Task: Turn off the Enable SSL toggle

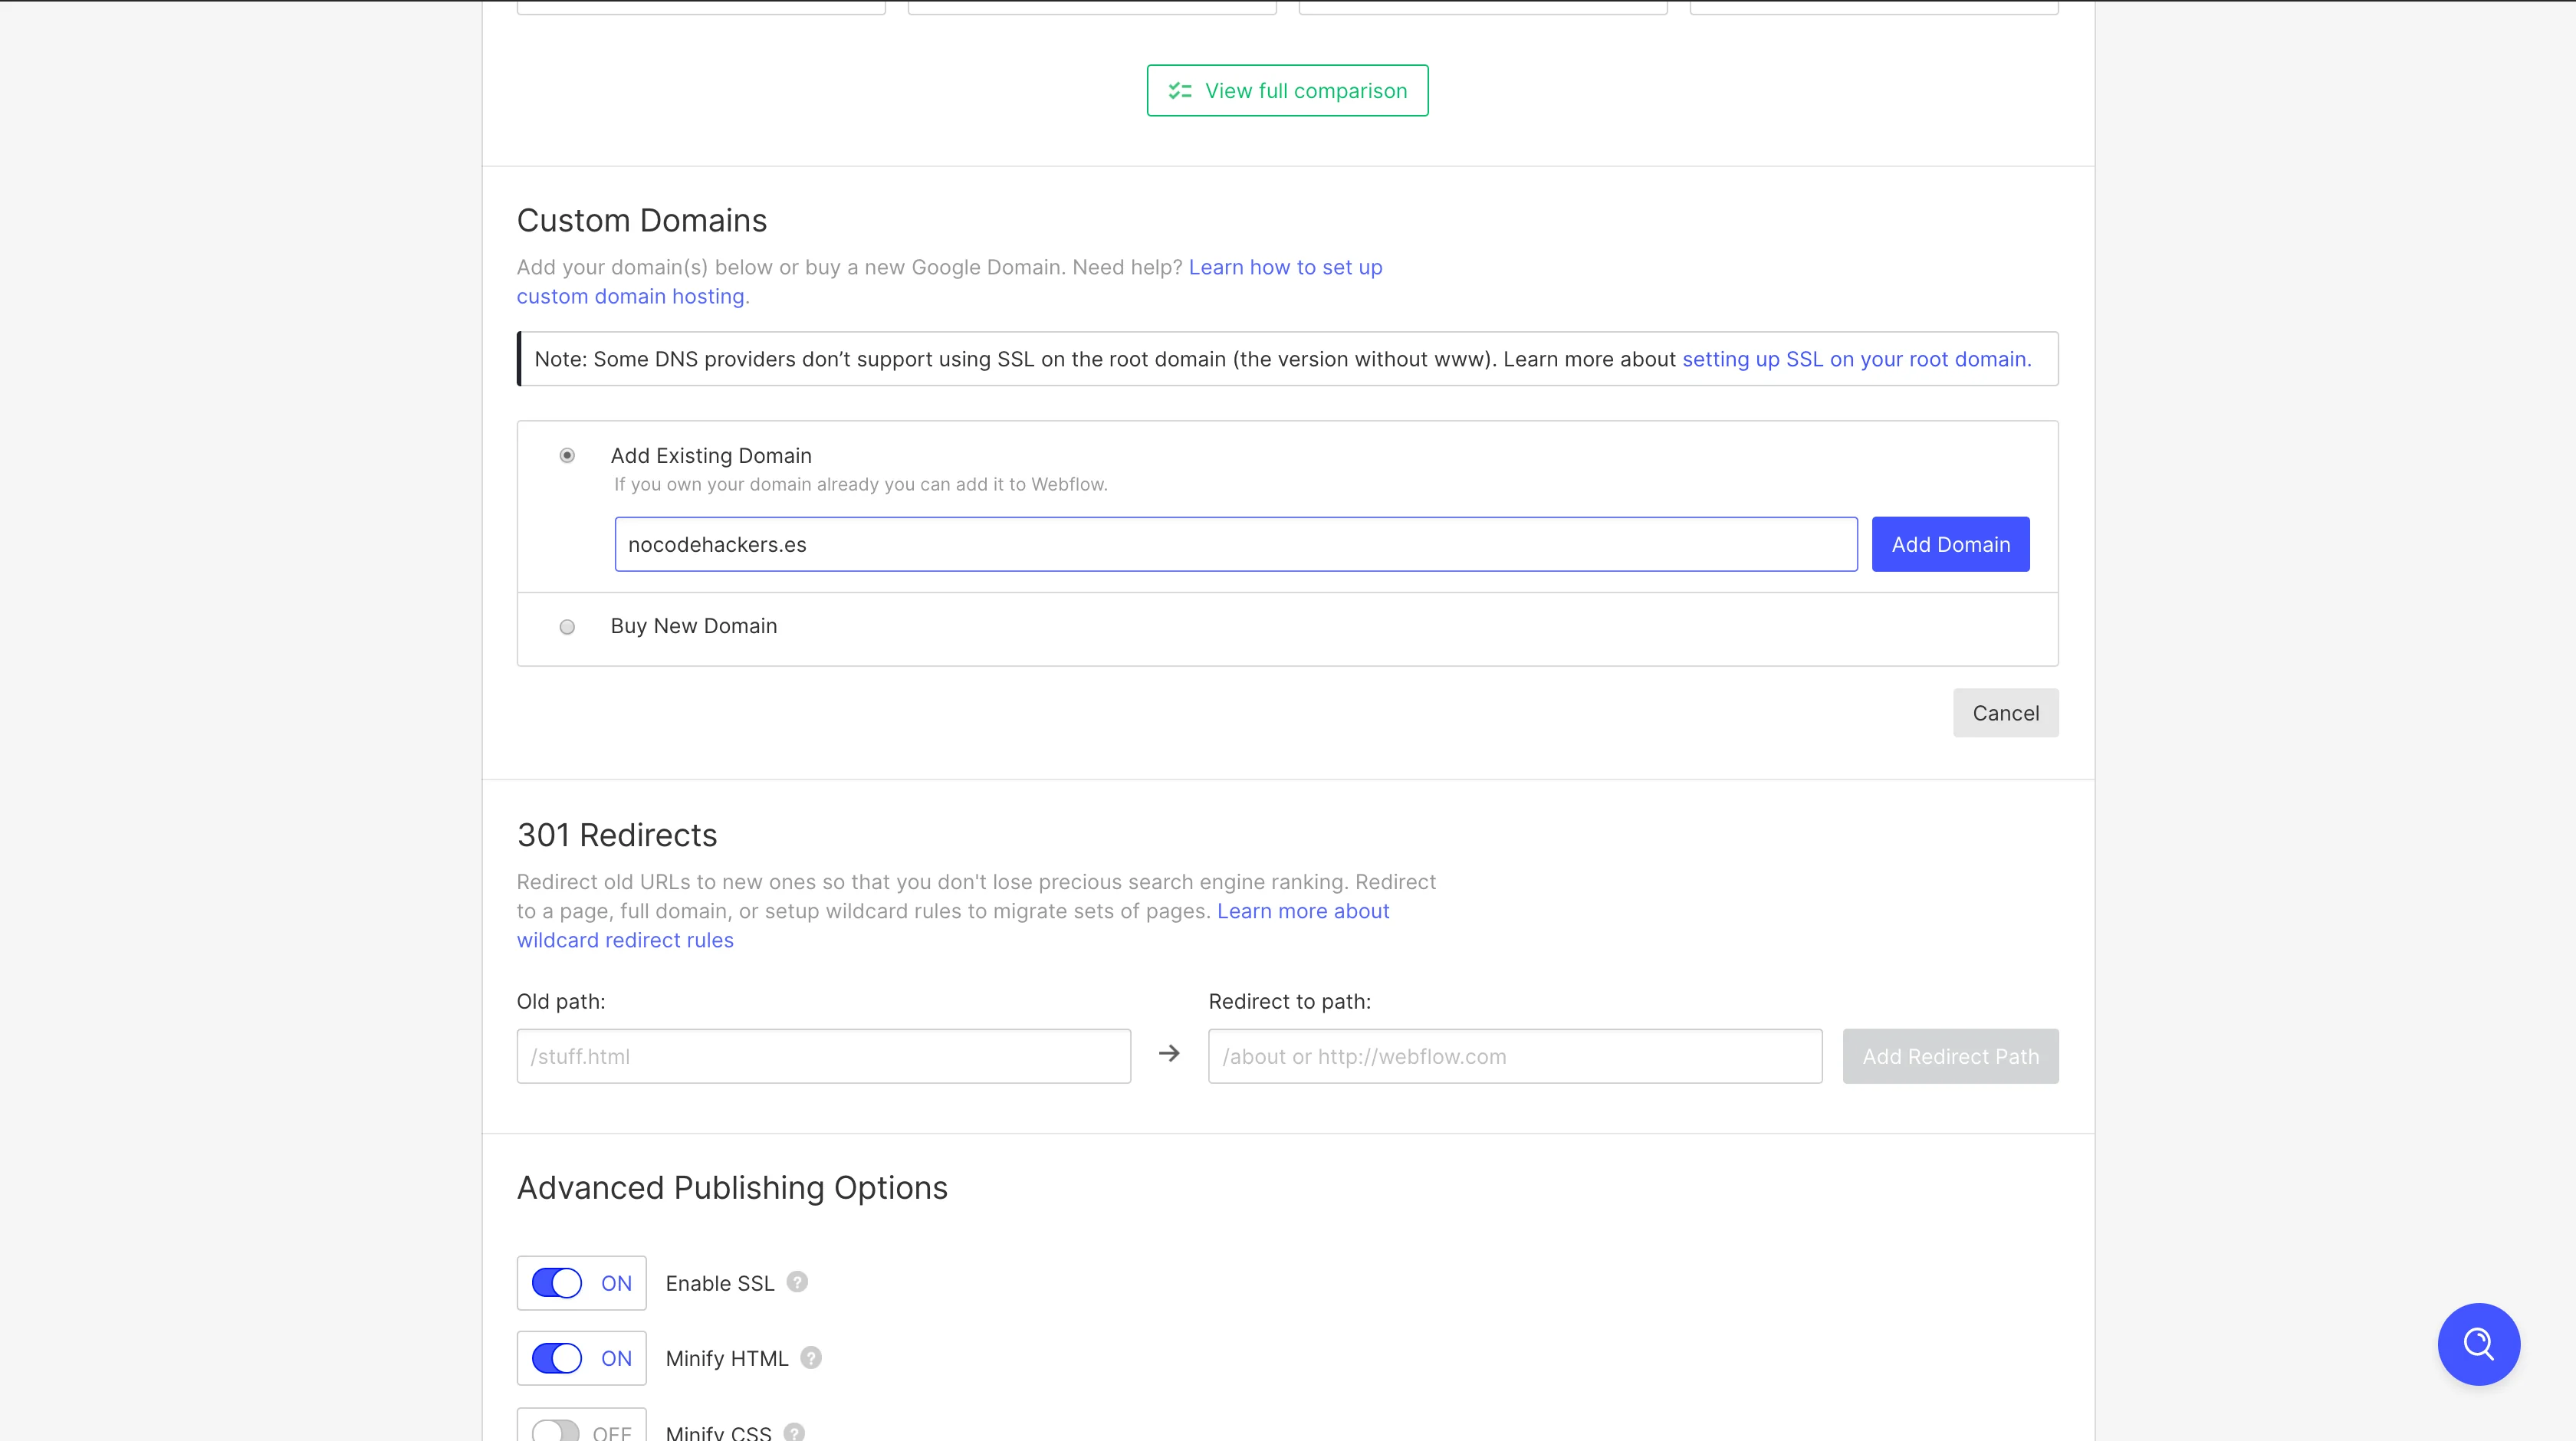Action: coord(557,1283)
